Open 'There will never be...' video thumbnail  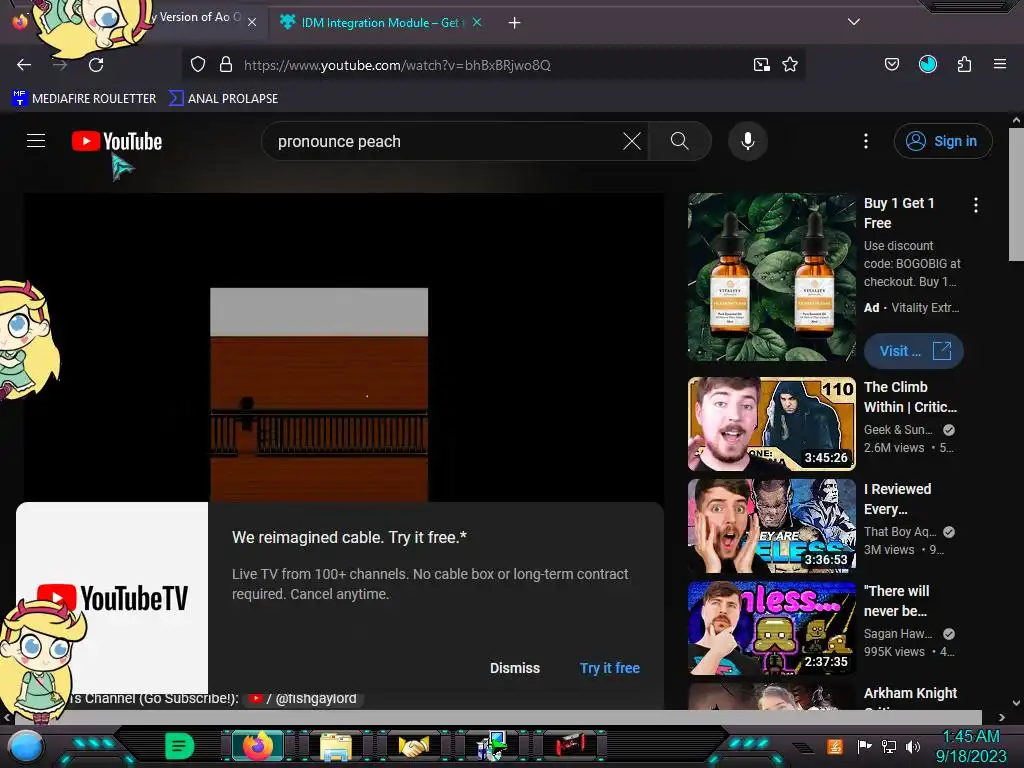coord(771,628)
